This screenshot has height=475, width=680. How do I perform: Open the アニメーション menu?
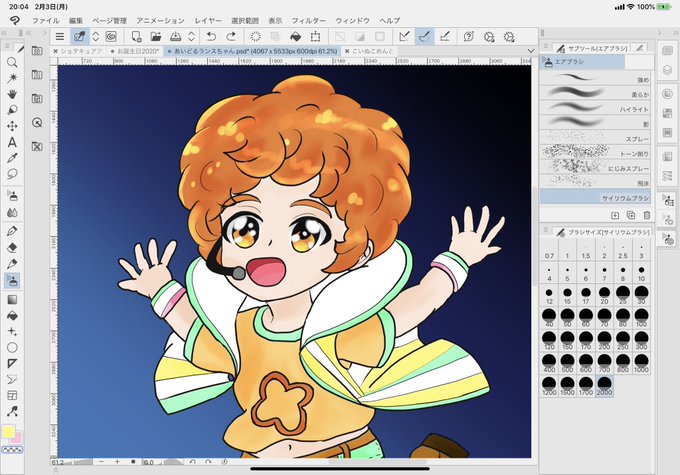coord(160,20)
